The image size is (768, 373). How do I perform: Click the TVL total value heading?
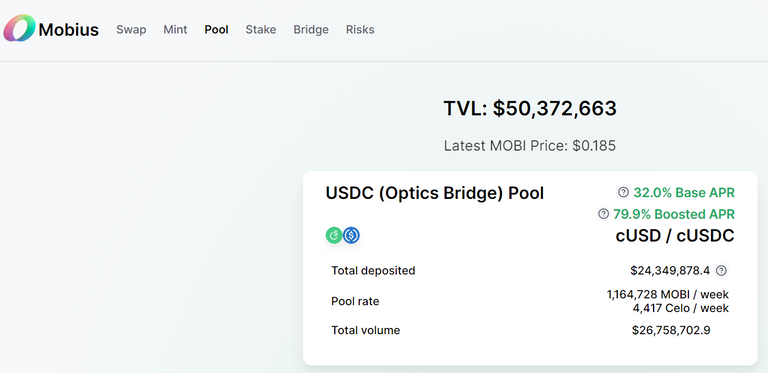click(530, 109)
